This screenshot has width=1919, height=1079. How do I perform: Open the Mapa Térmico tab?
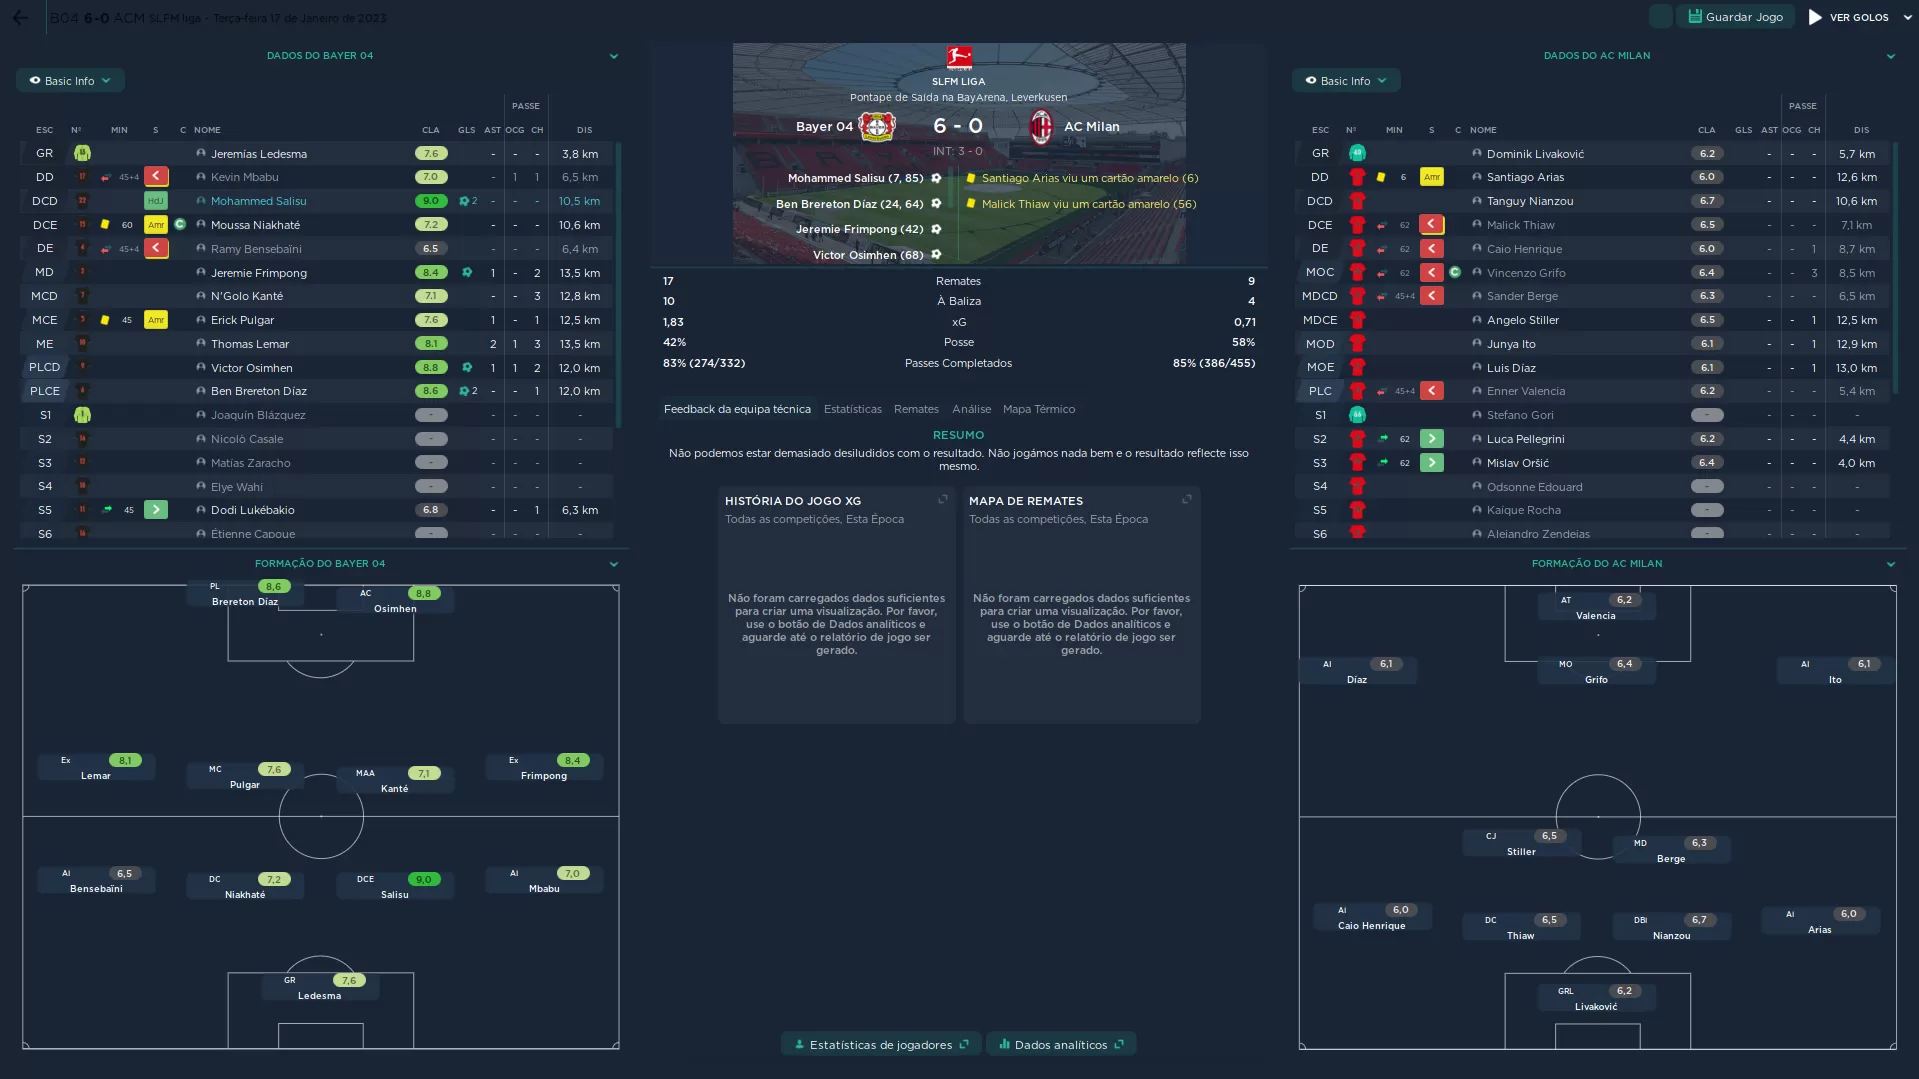(1039, 409)
